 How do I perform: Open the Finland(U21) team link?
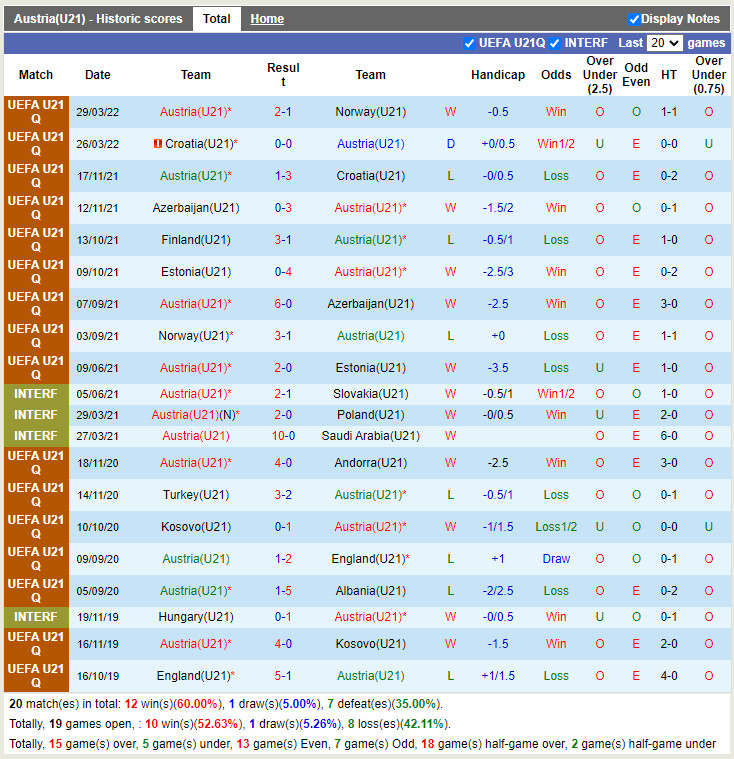[196, 240]
